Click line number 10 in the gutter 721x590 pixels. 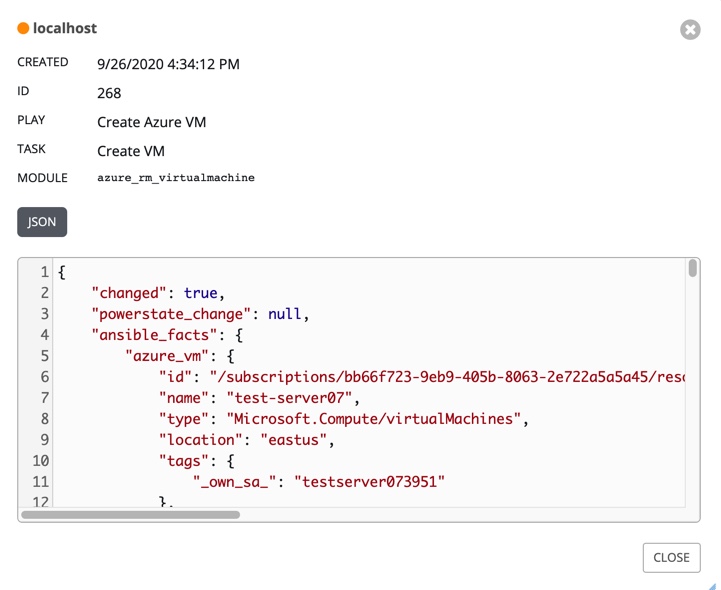point(41,461)
